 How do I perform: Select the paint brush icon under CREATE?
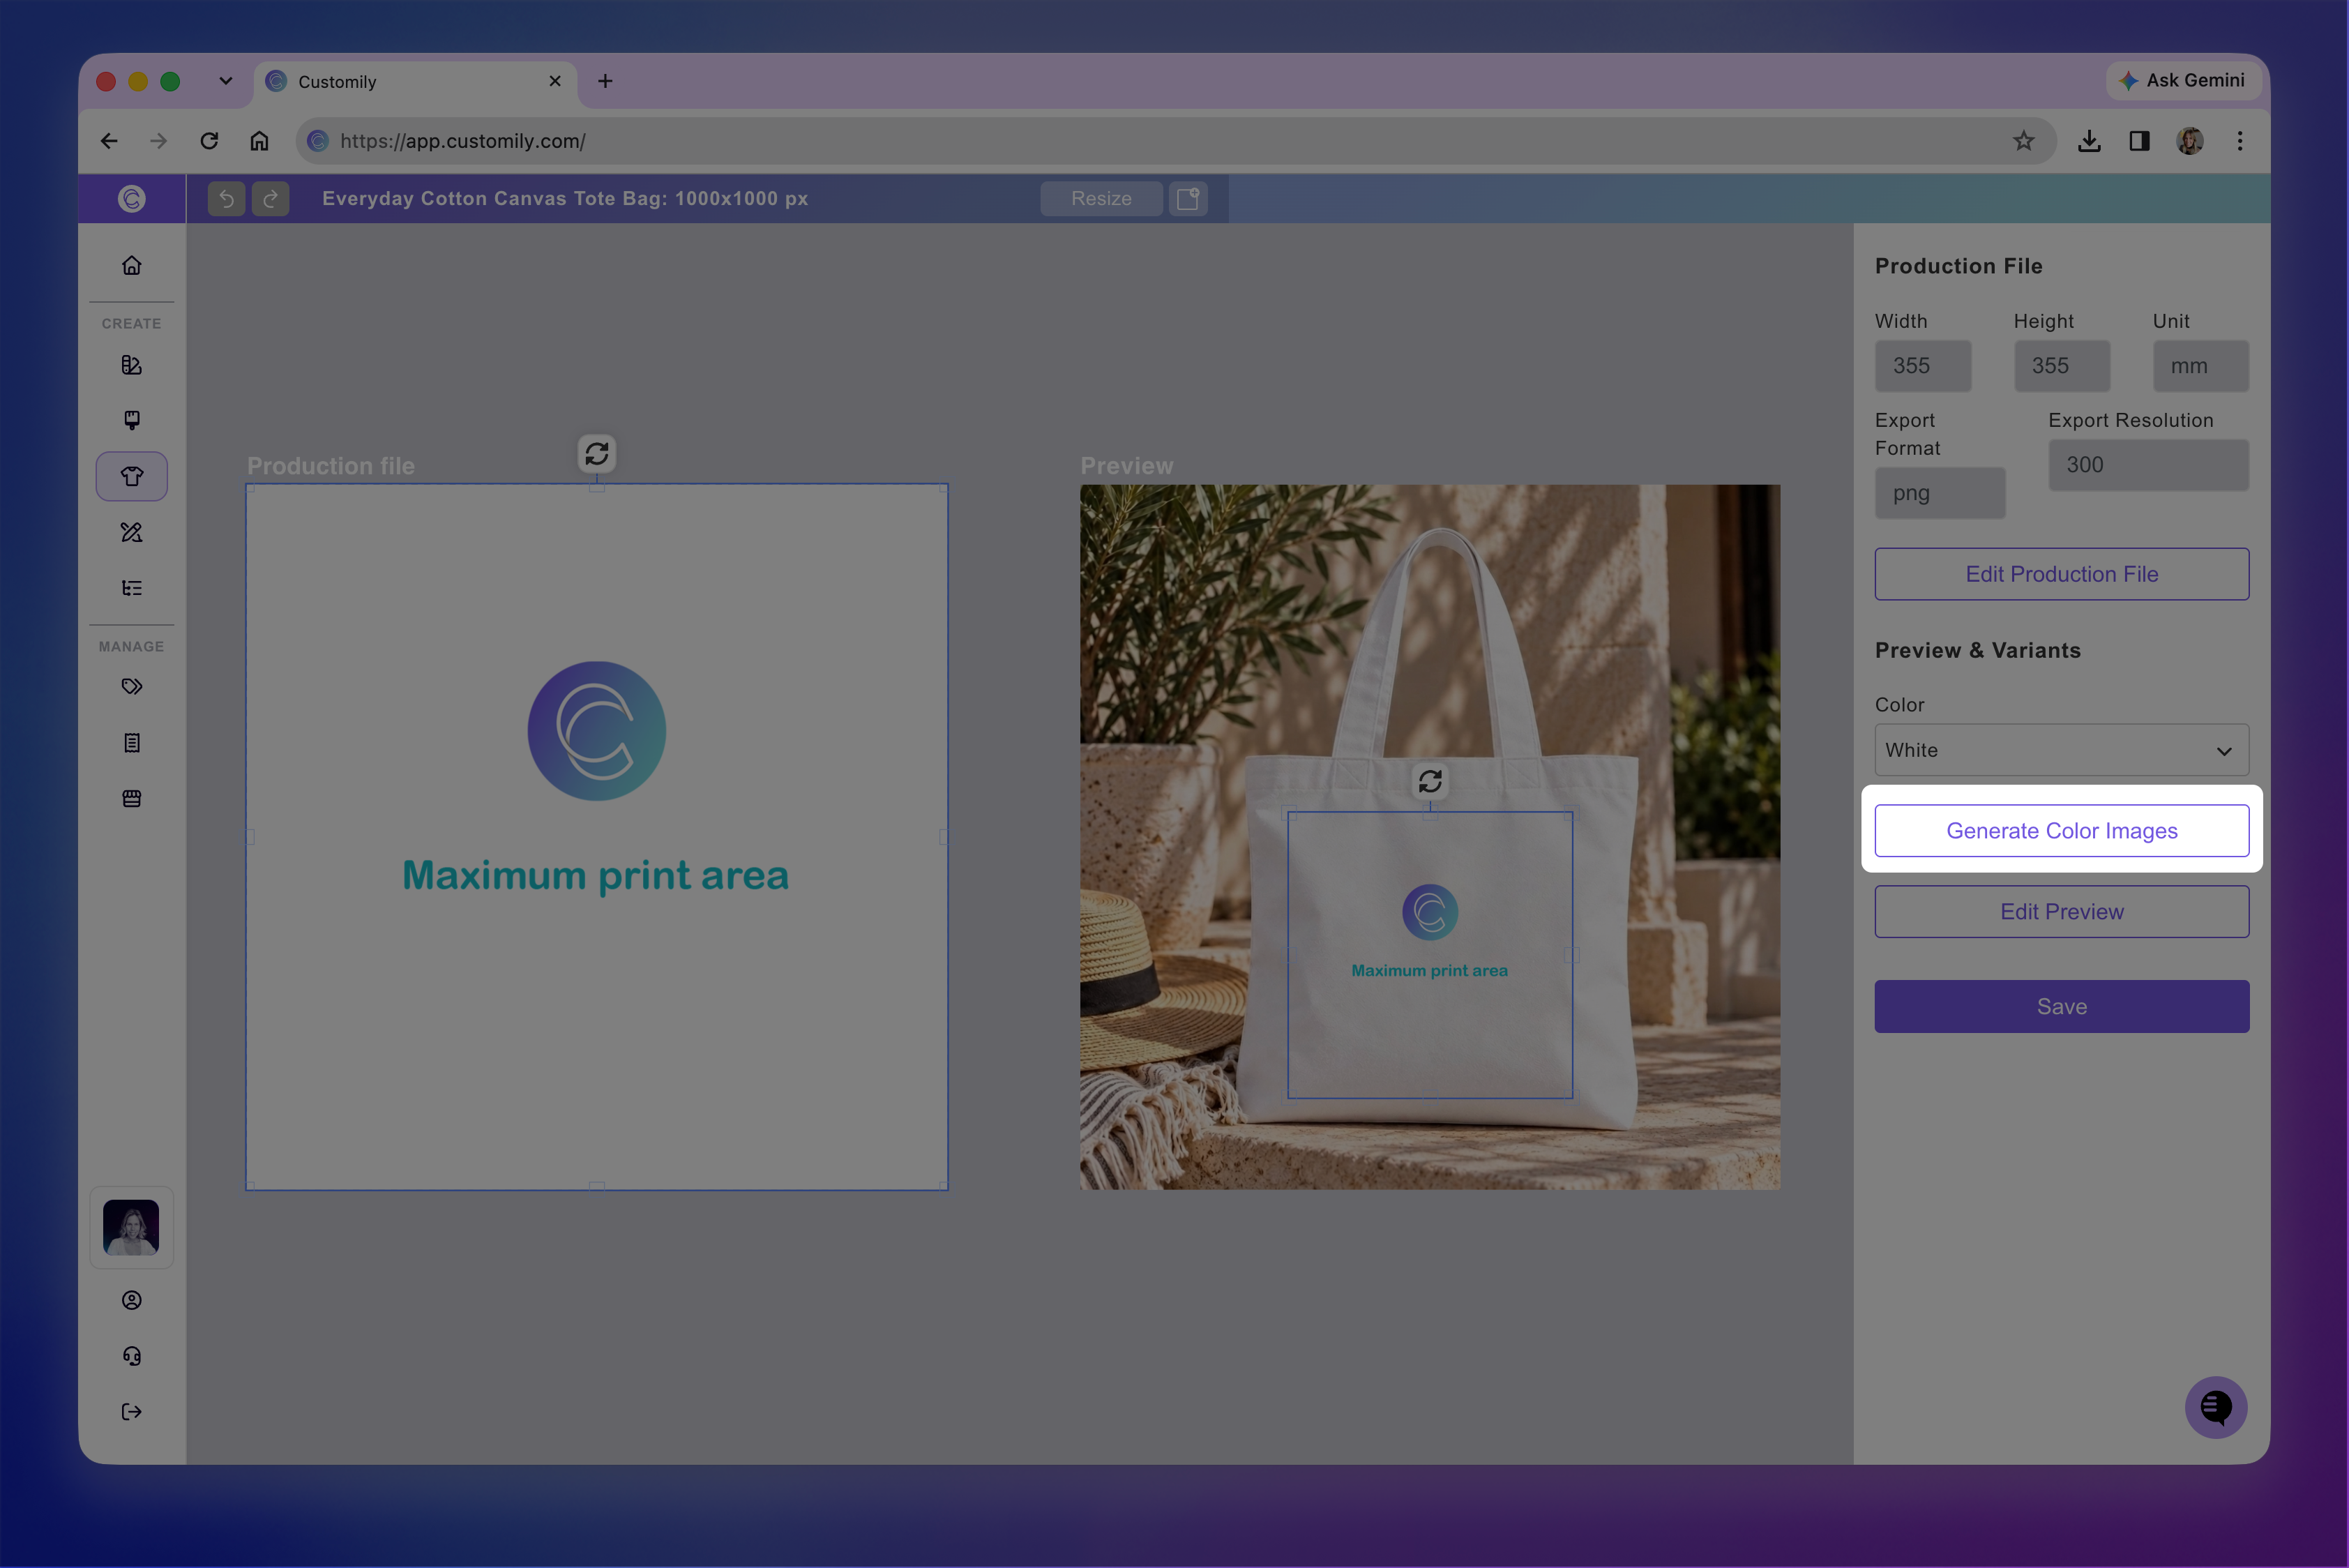[131, 420]
